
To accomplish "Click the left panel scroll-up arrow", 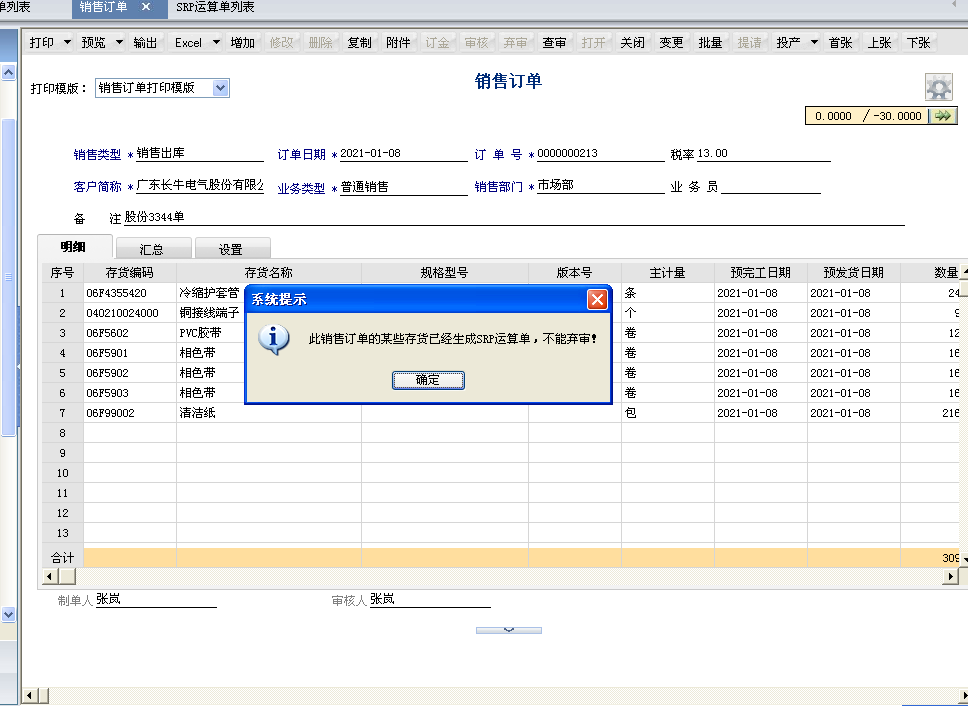I will coord(8,72).
